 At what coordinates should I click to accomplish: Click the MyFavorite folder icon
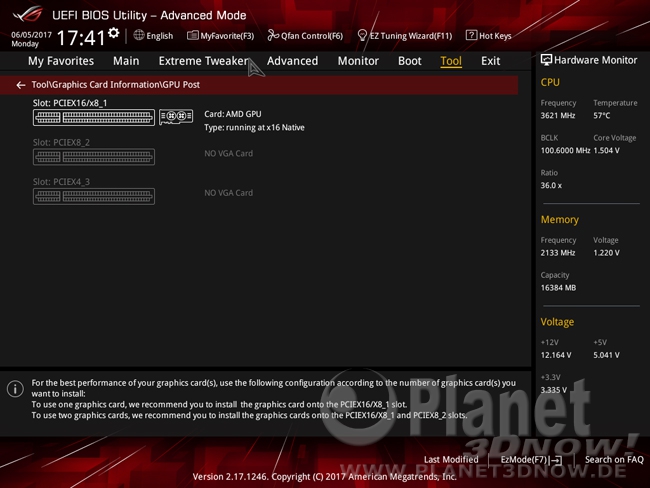[192, 35]
